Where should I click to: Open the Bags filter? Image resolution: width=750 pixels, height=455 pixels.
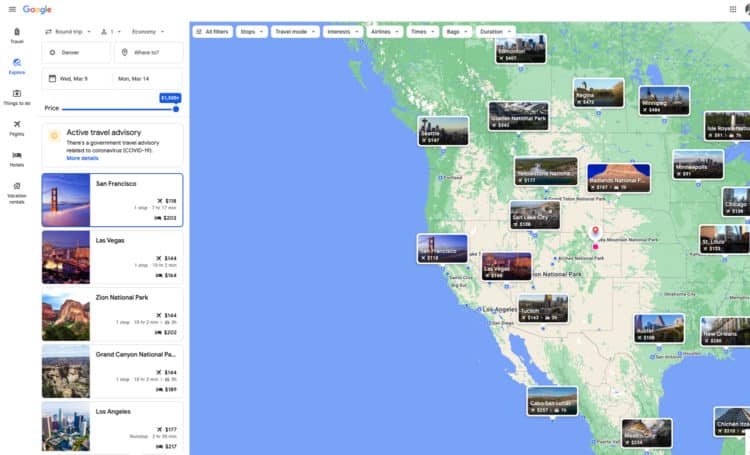click(456, 32)
